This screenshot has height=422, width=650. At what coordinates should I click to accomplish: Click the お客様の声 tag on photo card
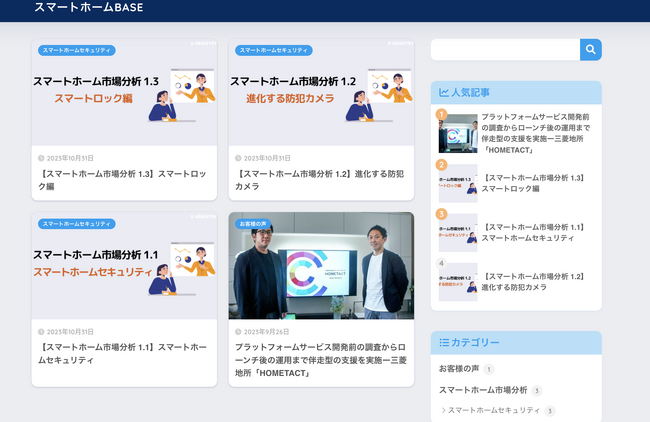253,224
